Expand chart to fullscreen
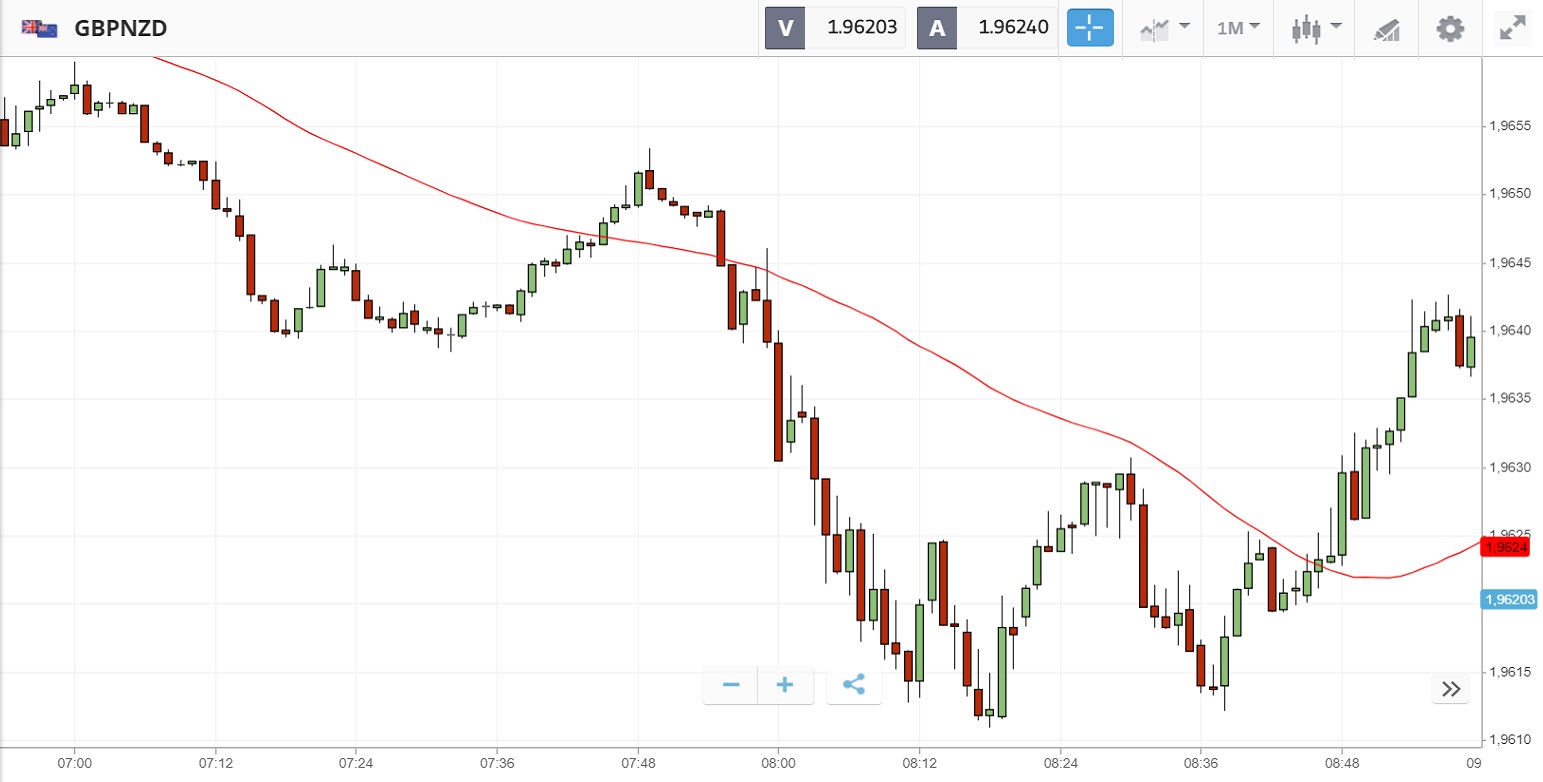This screenshot has width=1543, height=782. pos(1513,28)
